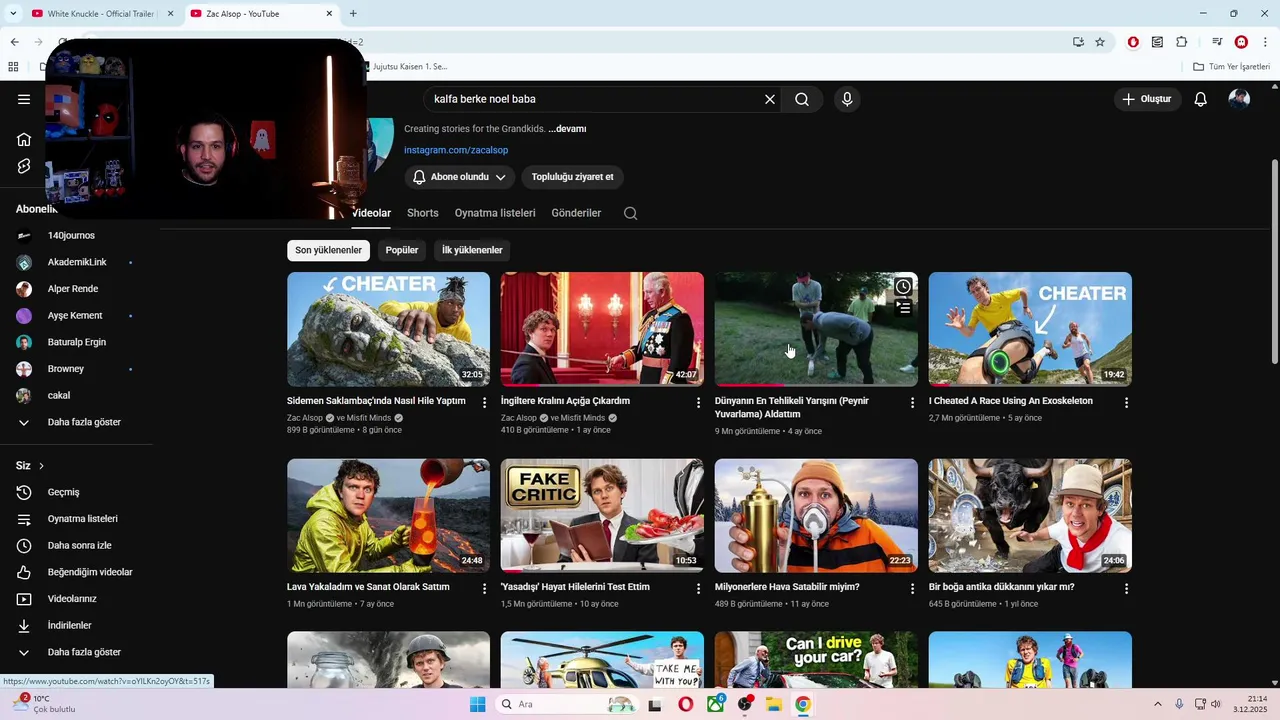Open the Oynatma listeleri tab
1280x720 pixels.
(x=495, y=213)
